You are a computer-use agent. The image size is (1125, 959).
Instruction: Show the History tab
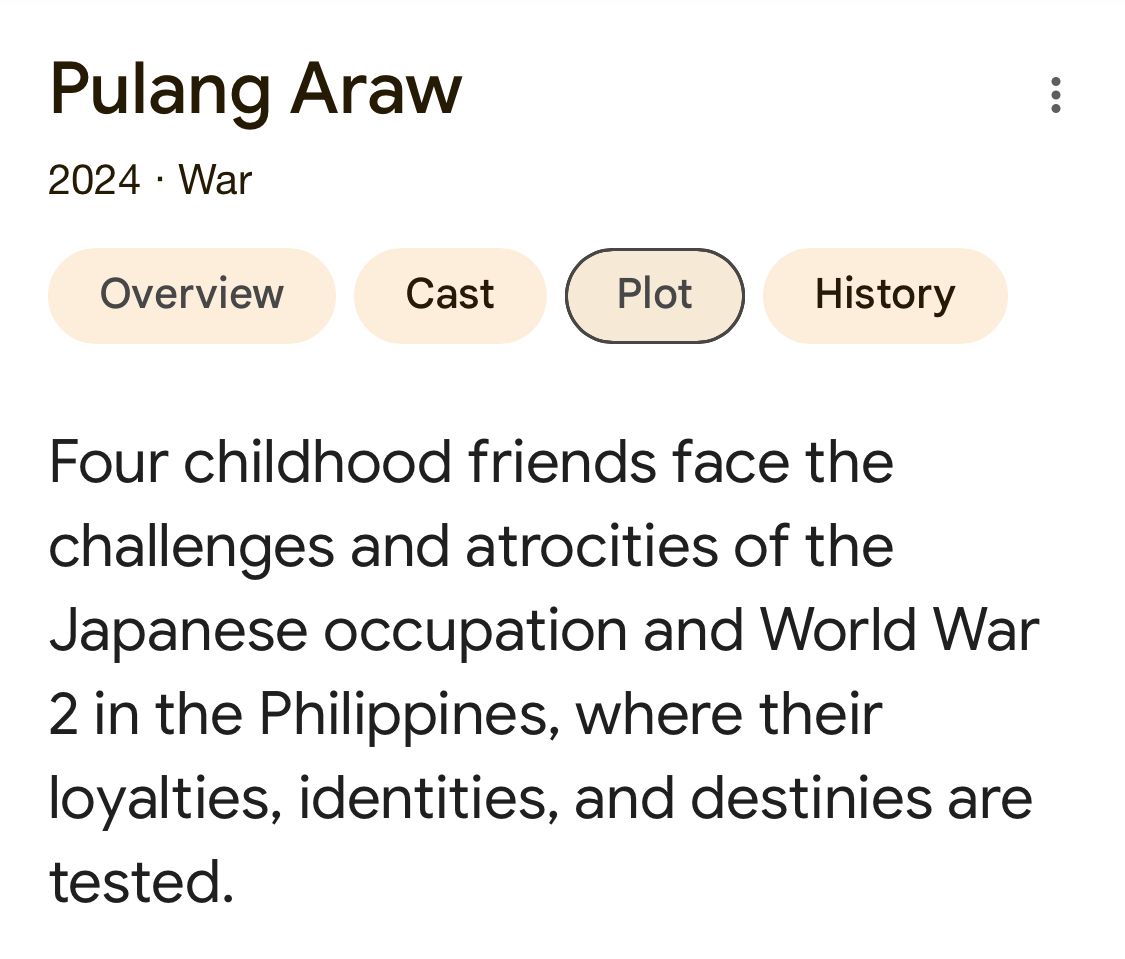(885, 296)
